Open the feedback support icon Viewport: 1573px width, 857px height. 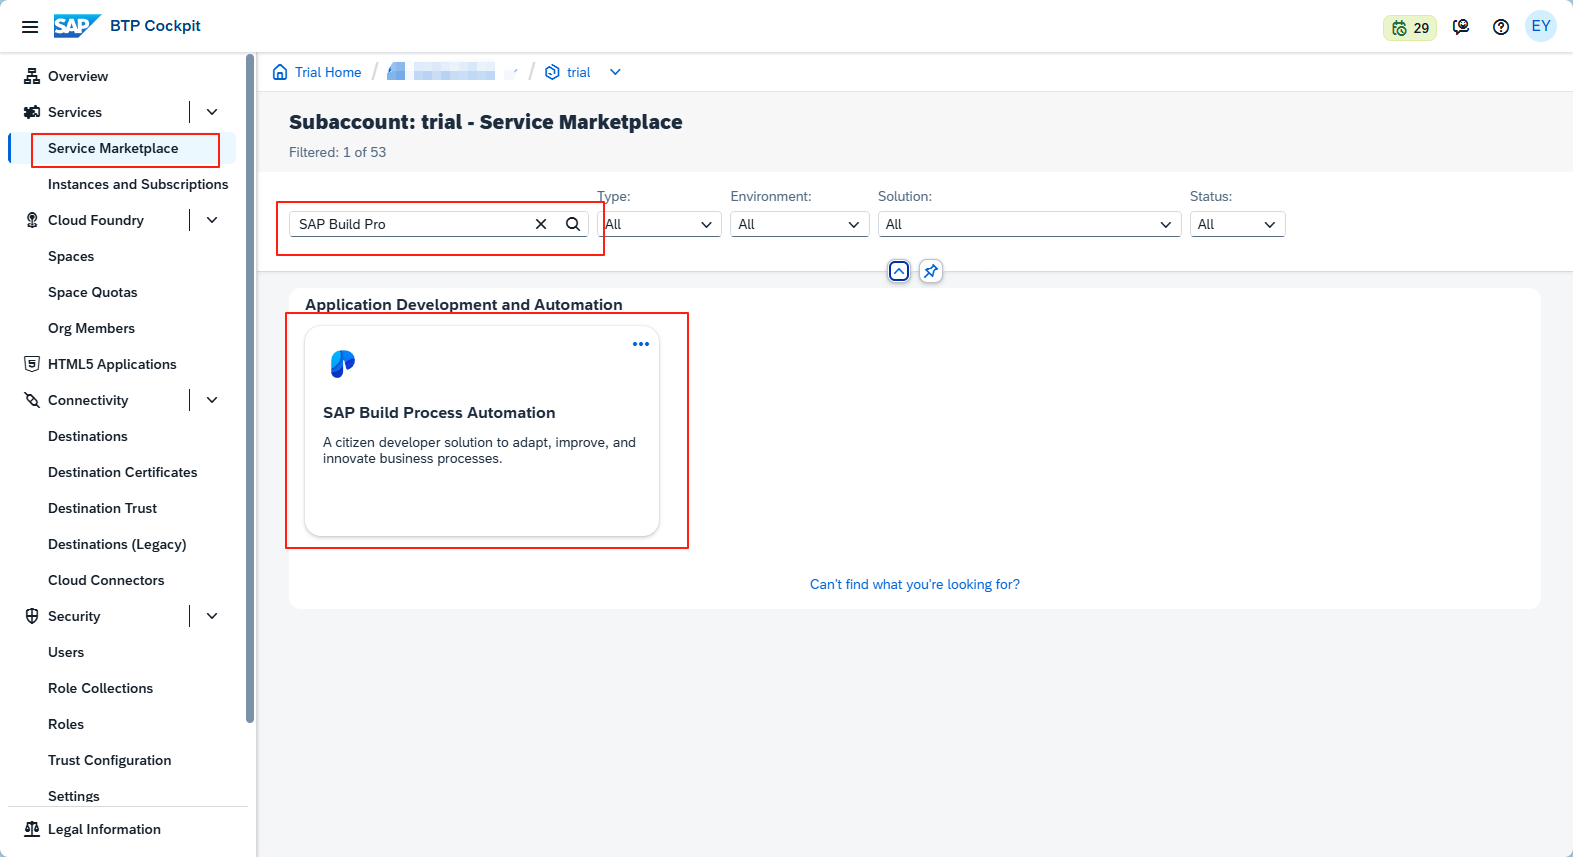click(1461, 27)
